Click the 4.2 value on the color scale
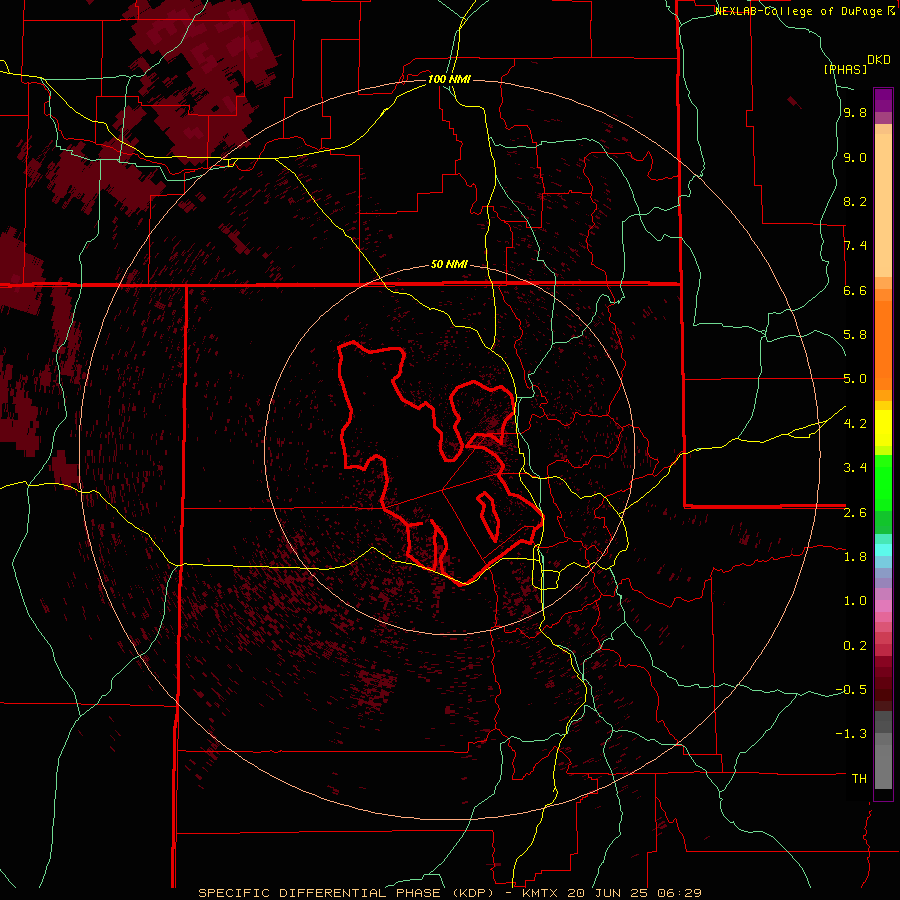 click(855, 424)
